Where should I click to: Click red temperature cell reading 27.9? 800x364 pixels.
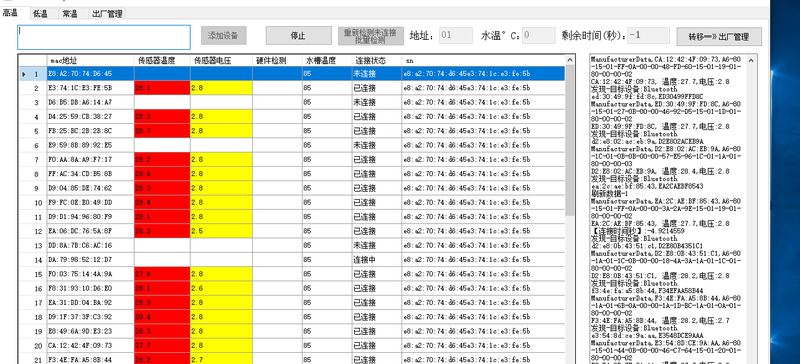click(x=162, y=274)
